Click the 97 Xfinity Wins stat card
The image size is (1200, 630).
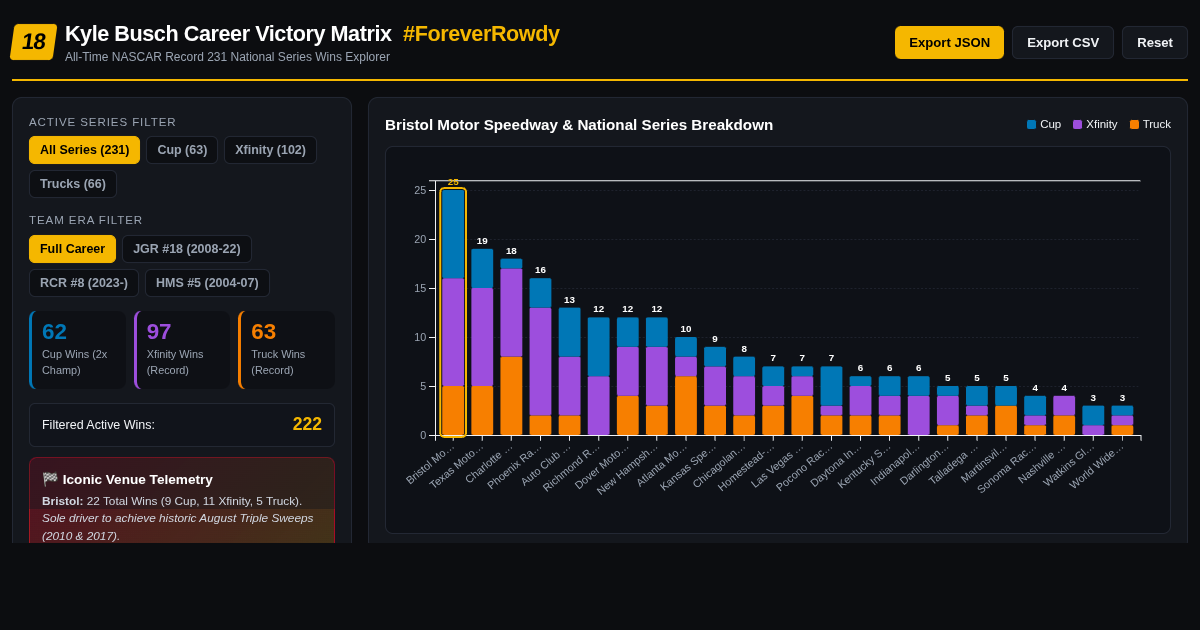pyautogui.click(x=182, y=350)
